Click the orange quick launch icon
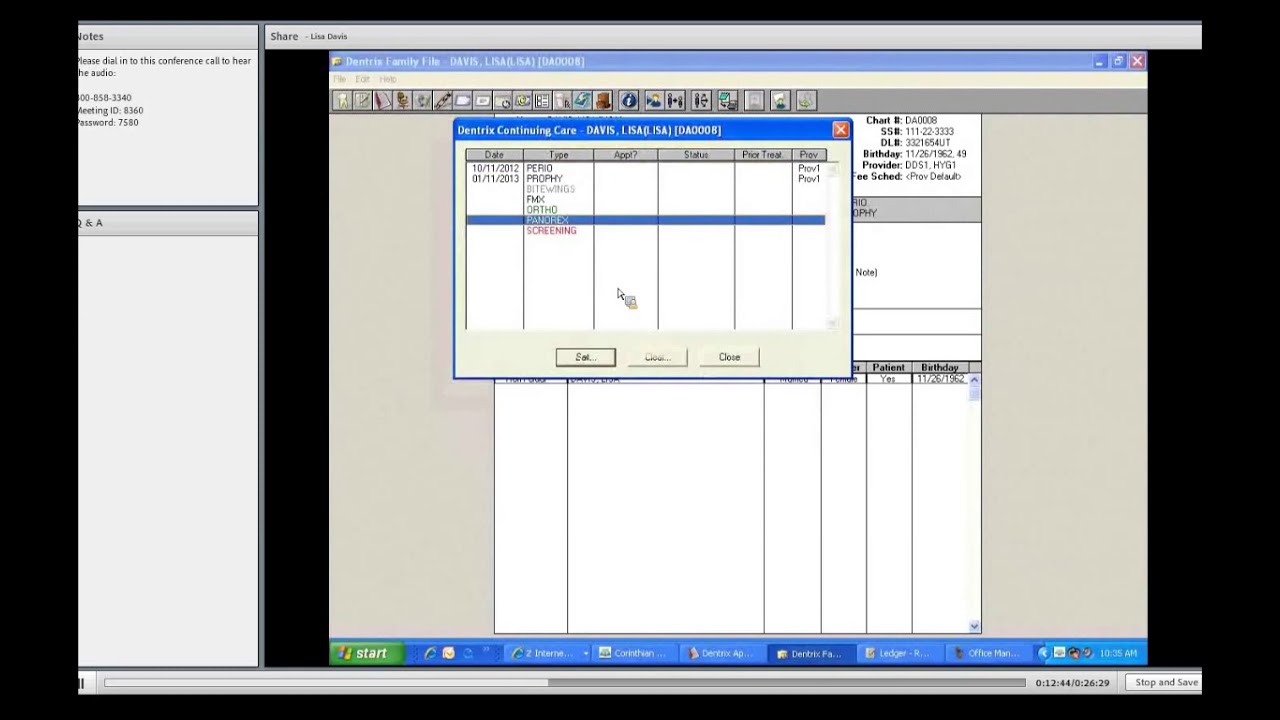Screen dimensions: 1280x720 click(x=448, y=653)
